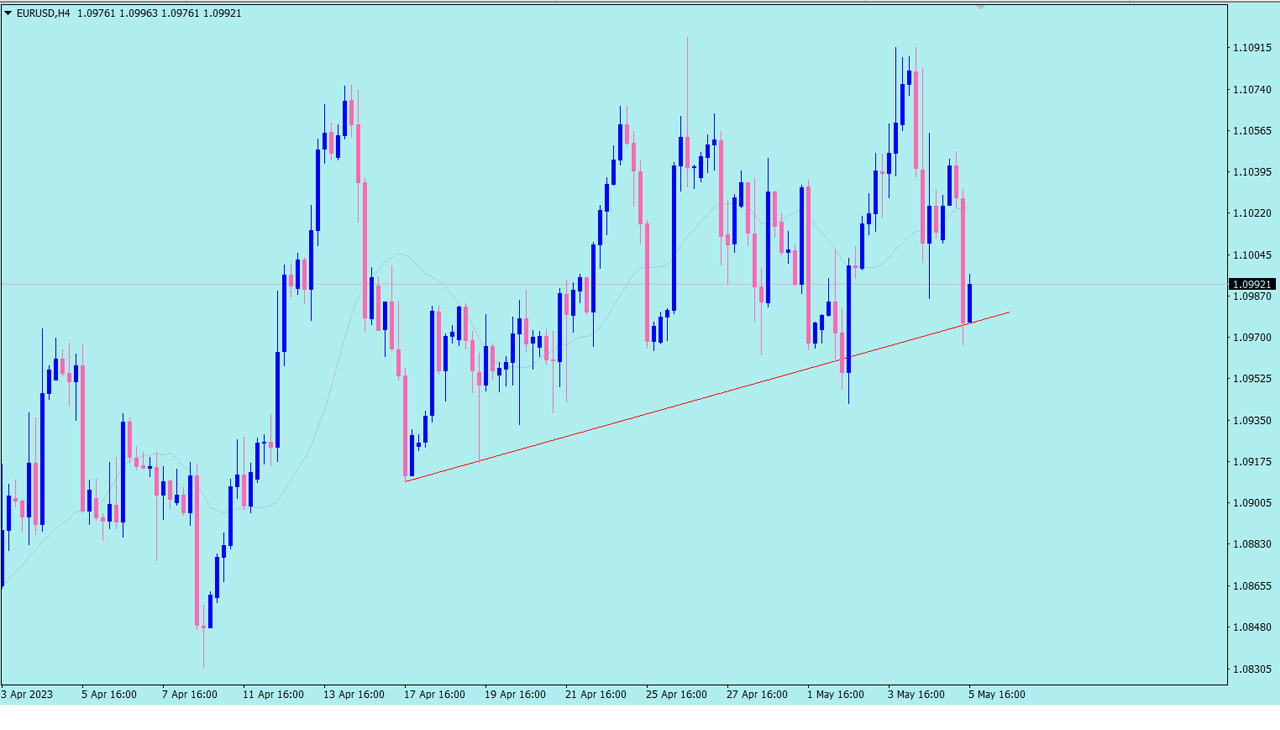Screen dimensions: 1280x730
Task: Click the 1.10740 price axis label
Action: pos(1252,89)
